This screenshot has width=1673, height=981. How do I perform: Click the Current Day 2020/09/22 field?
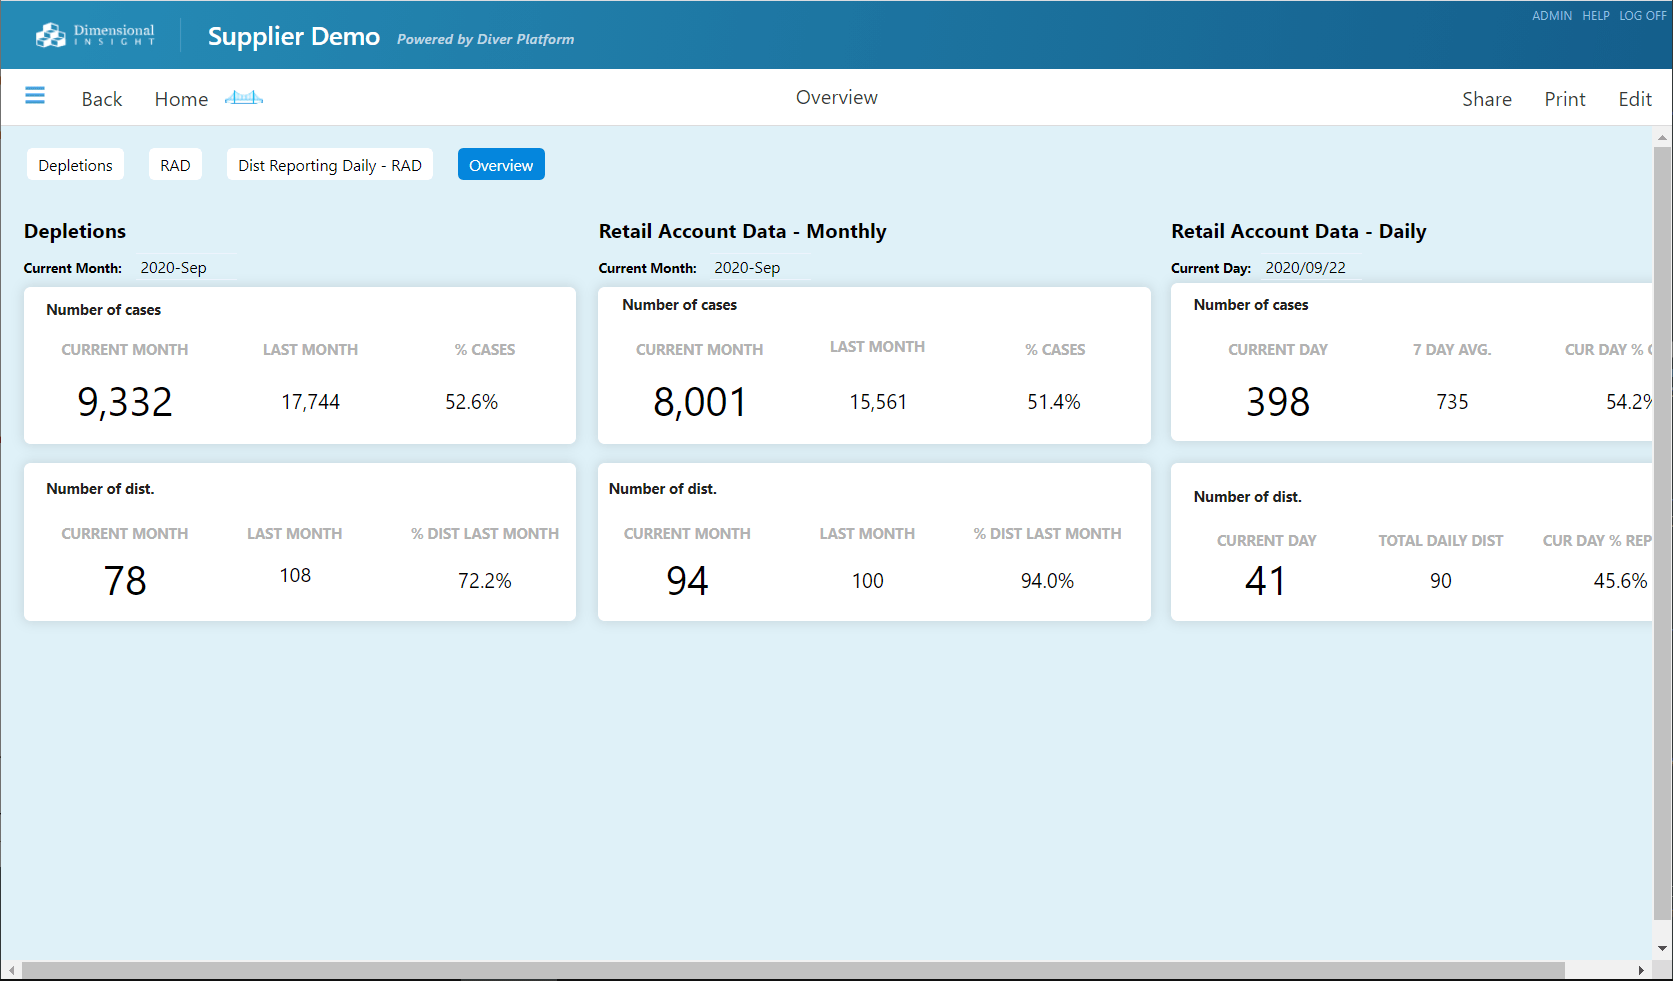pyautogui.click(x=1305, y=268)
